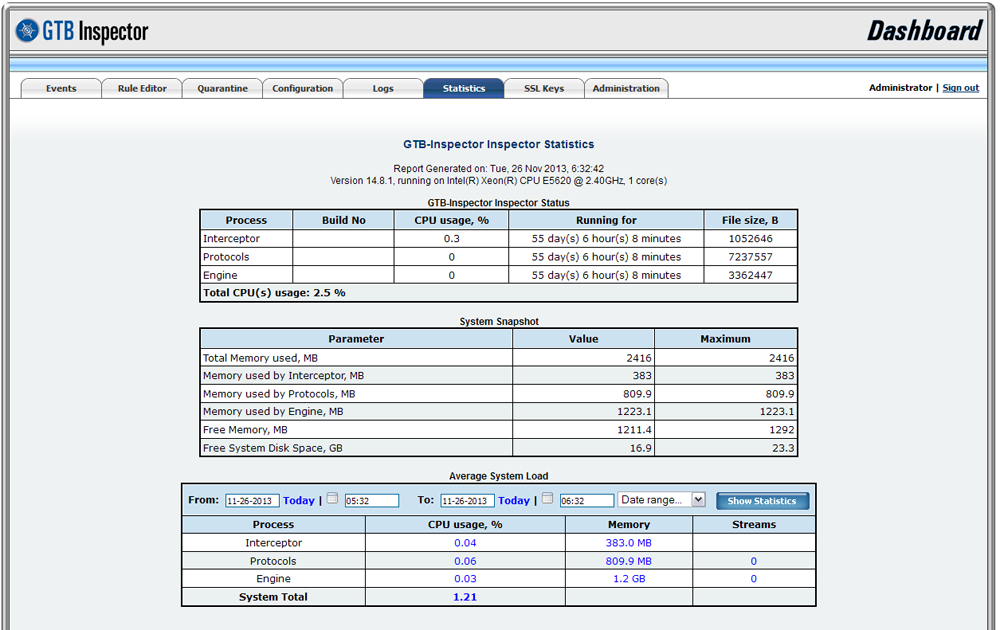Edit the From date field 11-26-2013
Screen dimensions: 1000x630
(252, 501)
